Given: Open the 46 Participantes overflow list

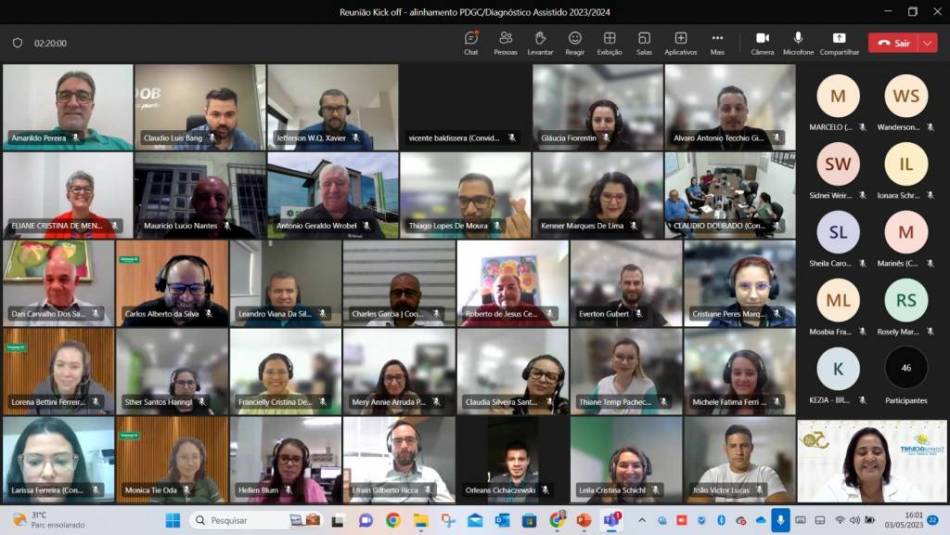Looking at the screenshot, I should [906, 374].
